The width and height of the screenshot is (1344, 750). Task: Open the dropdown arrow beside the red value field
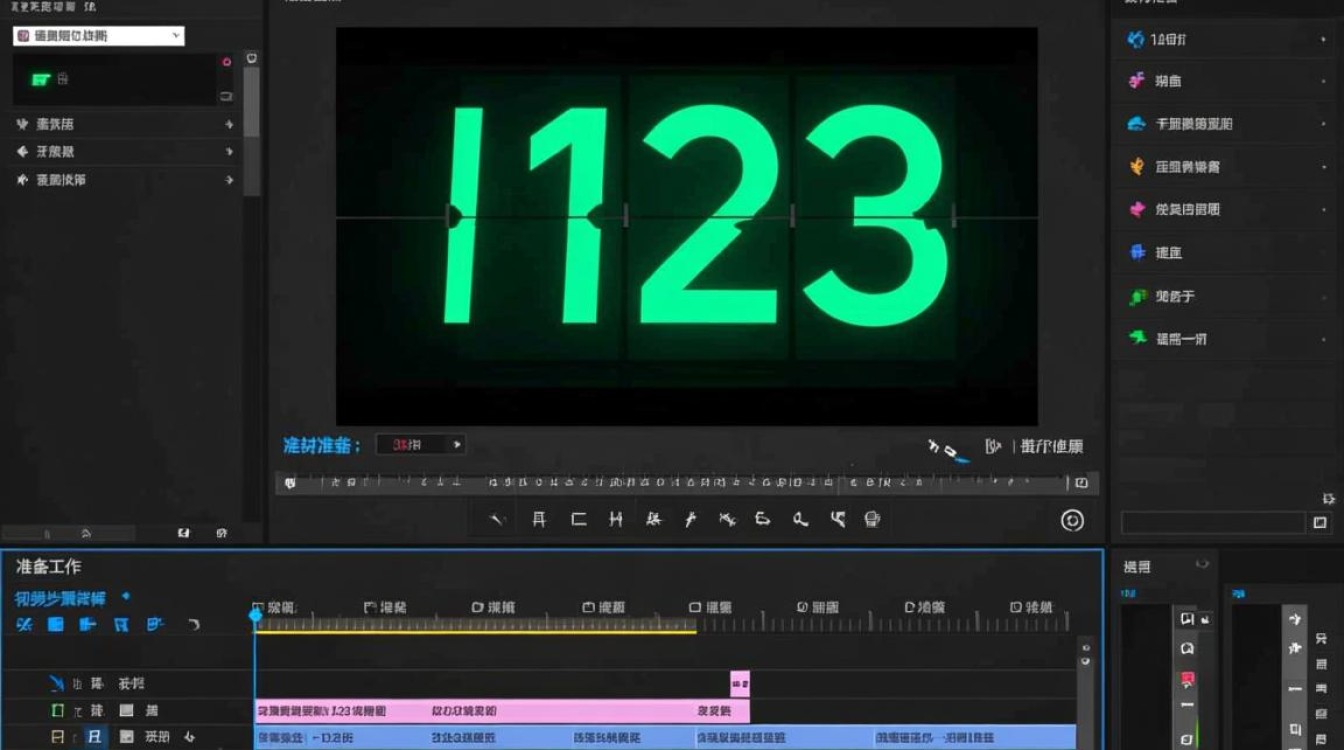click(457, 445)
